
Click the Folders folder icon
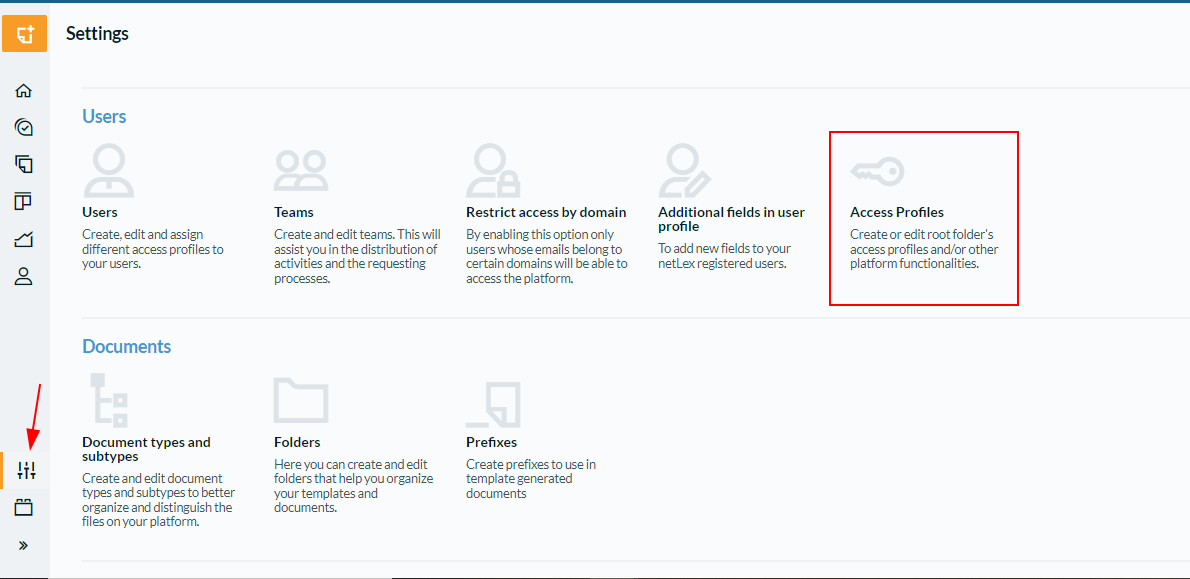301,399
